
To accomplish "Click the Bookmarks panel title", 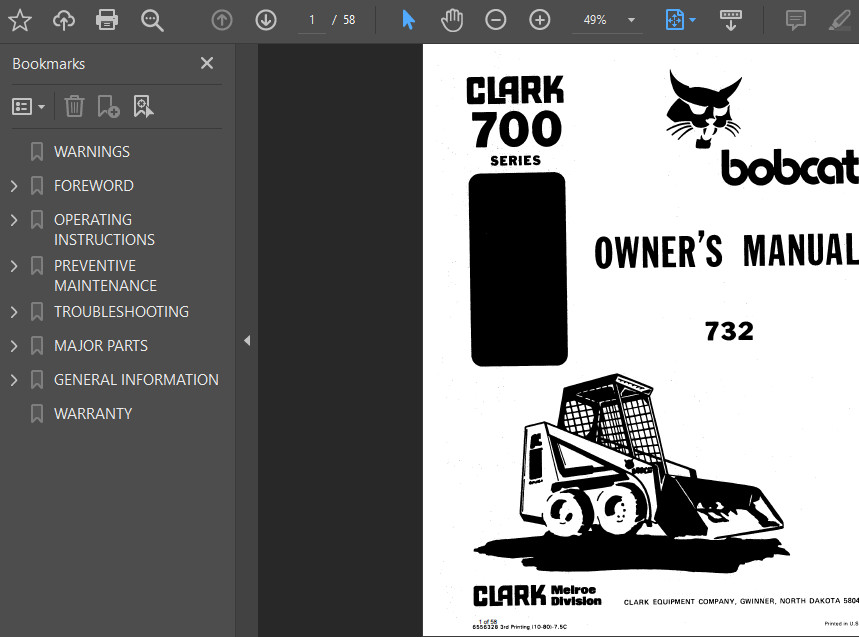I will pyautogui.click(x=48, y=64).
